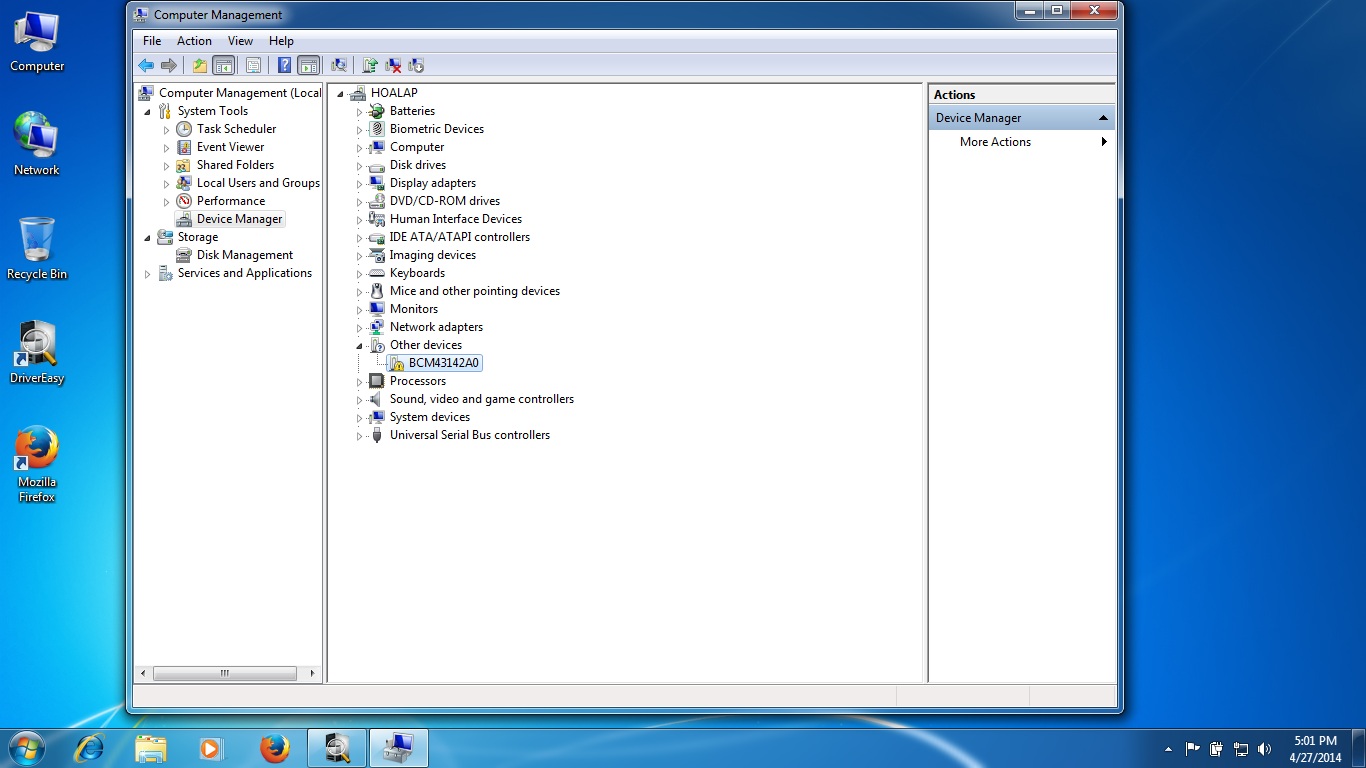
Task: Toggle Show/Hide Action Pane button
Action: click(x=309, y=66)
